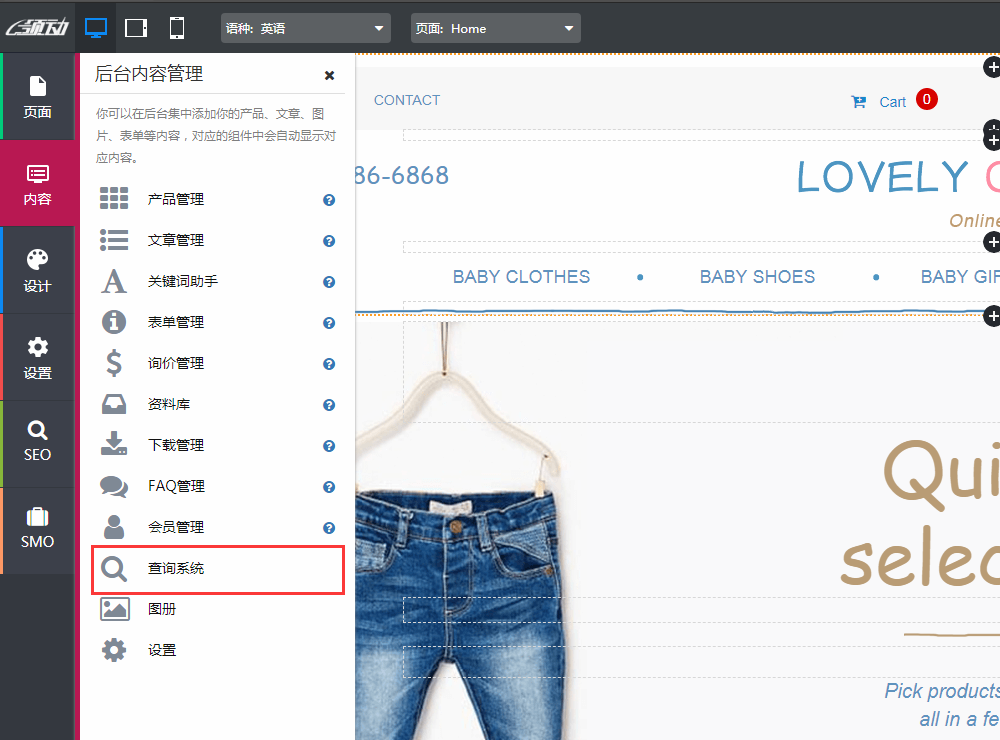Open the shopping Cart link
The image size is (1000, 740).
892,102
